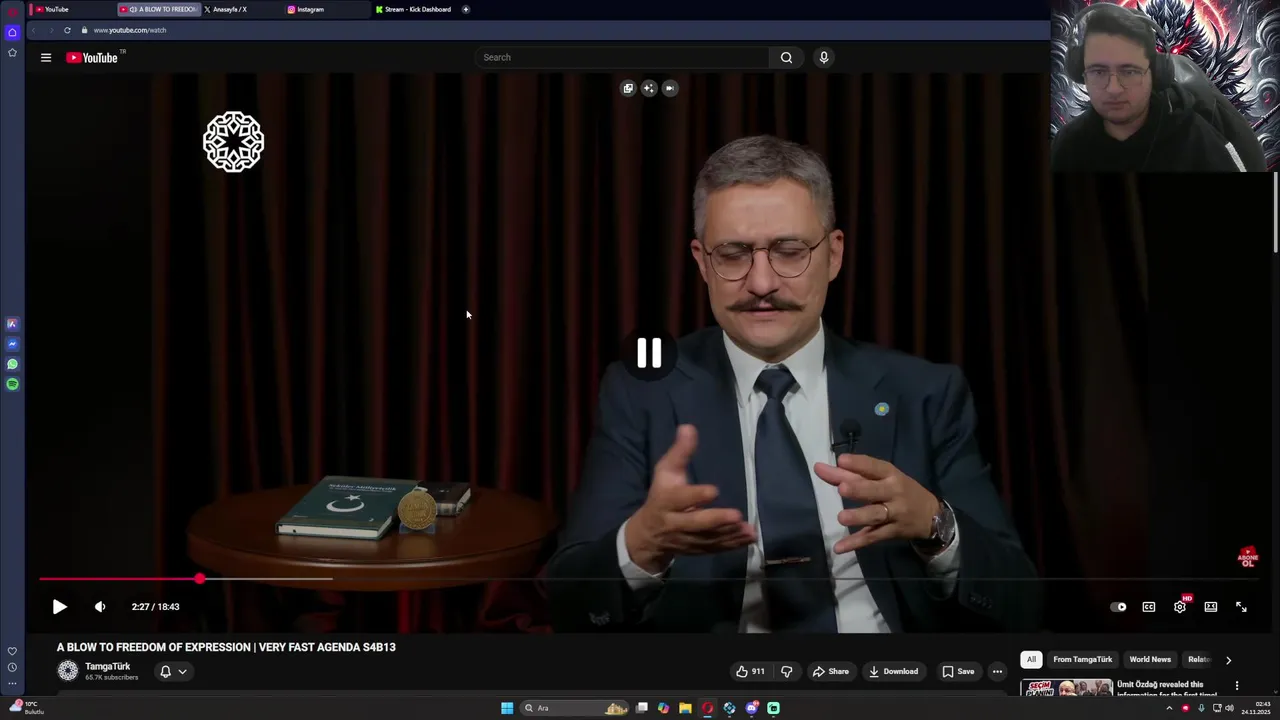The image size is (1280, 720).
Task: Open taskbar clock 02:43
Action: (1256, 708)
